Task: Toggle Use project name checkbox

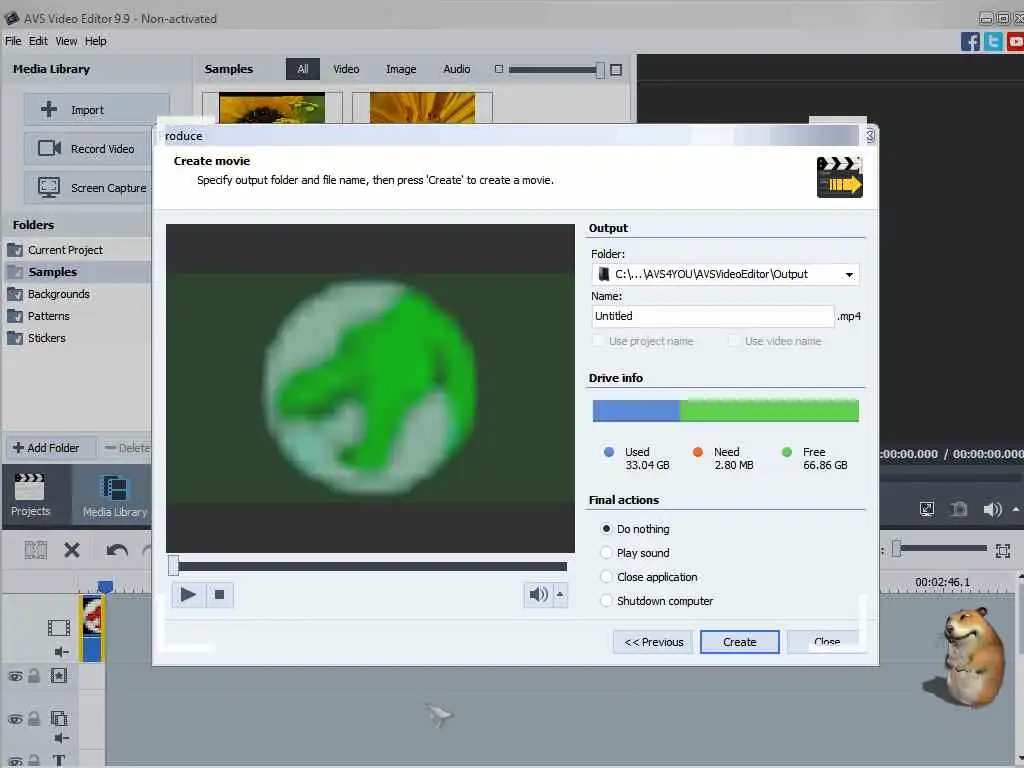Action: [598, 341]
